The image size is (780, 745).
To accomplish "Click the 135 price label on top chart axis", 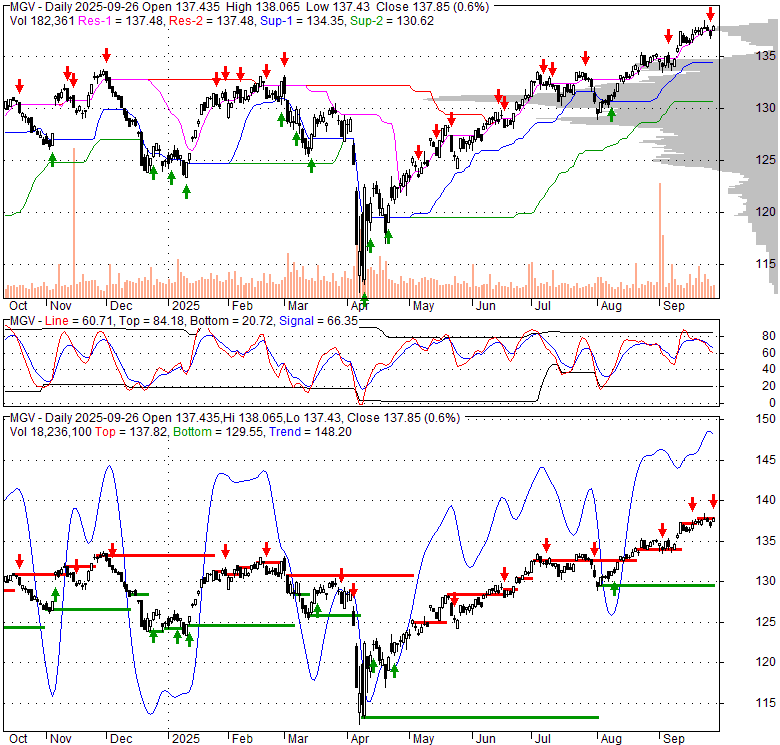I will (x=766, y=56).
